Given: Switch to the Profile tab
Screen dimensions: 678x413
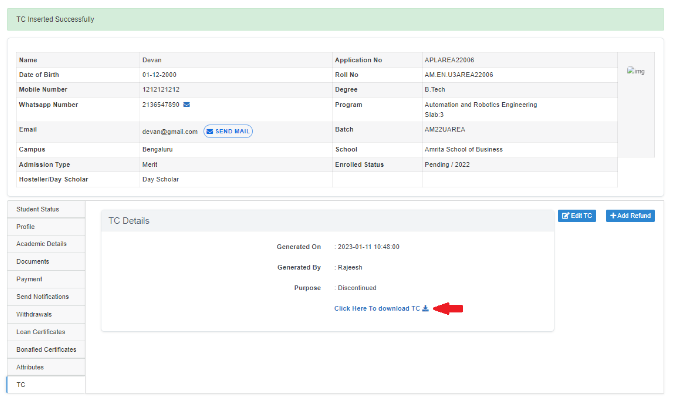Looking at the screenshot, I should pyautogui.click(x=26, y=227).
